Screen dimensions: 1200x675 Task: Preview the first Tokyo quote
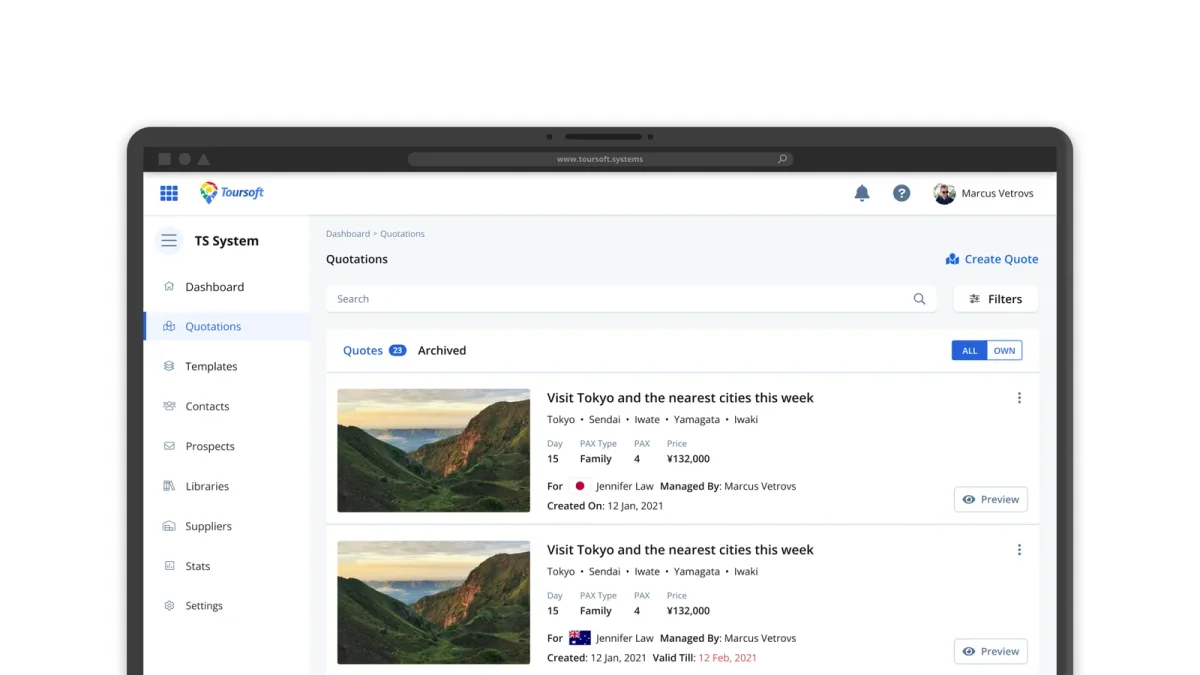click(x=991, y=499)
